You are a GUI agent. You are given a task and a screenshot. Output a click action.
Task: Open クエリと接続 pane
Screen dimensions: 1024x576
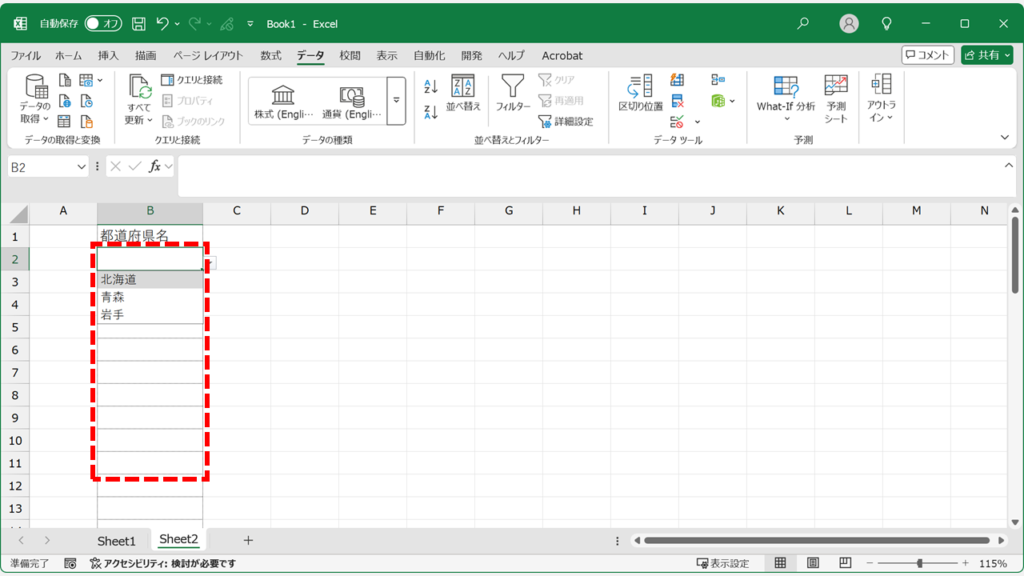192,80
